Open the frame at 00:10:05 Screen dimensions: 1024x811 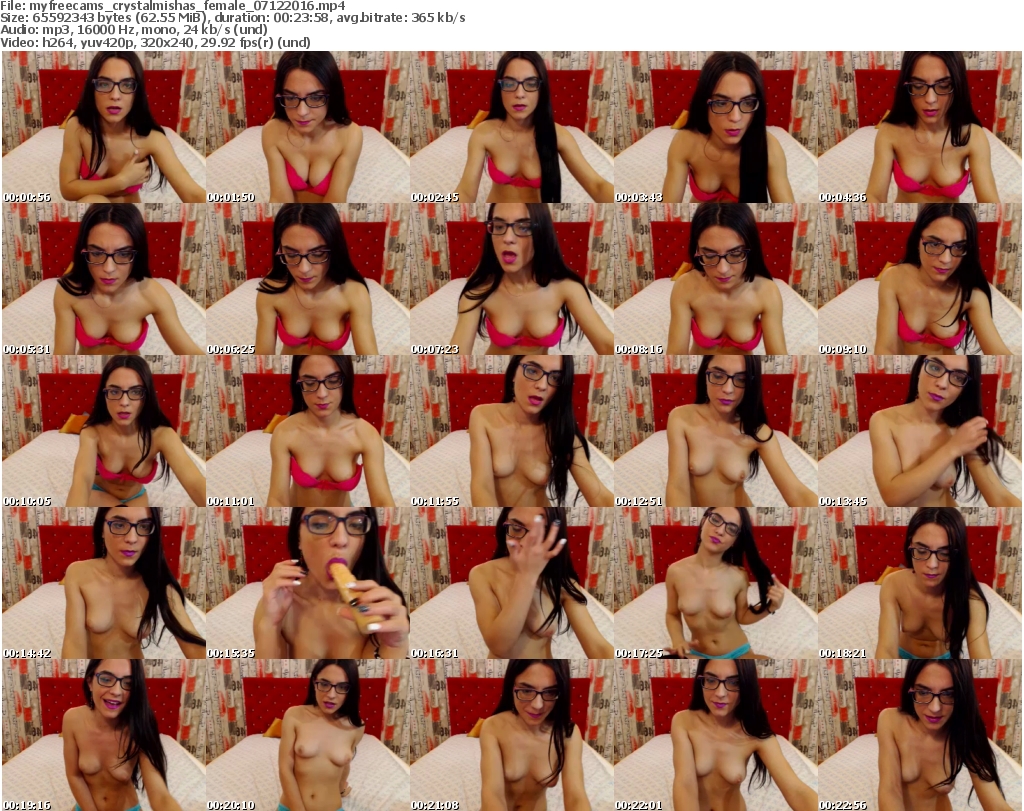click(104, 431)
